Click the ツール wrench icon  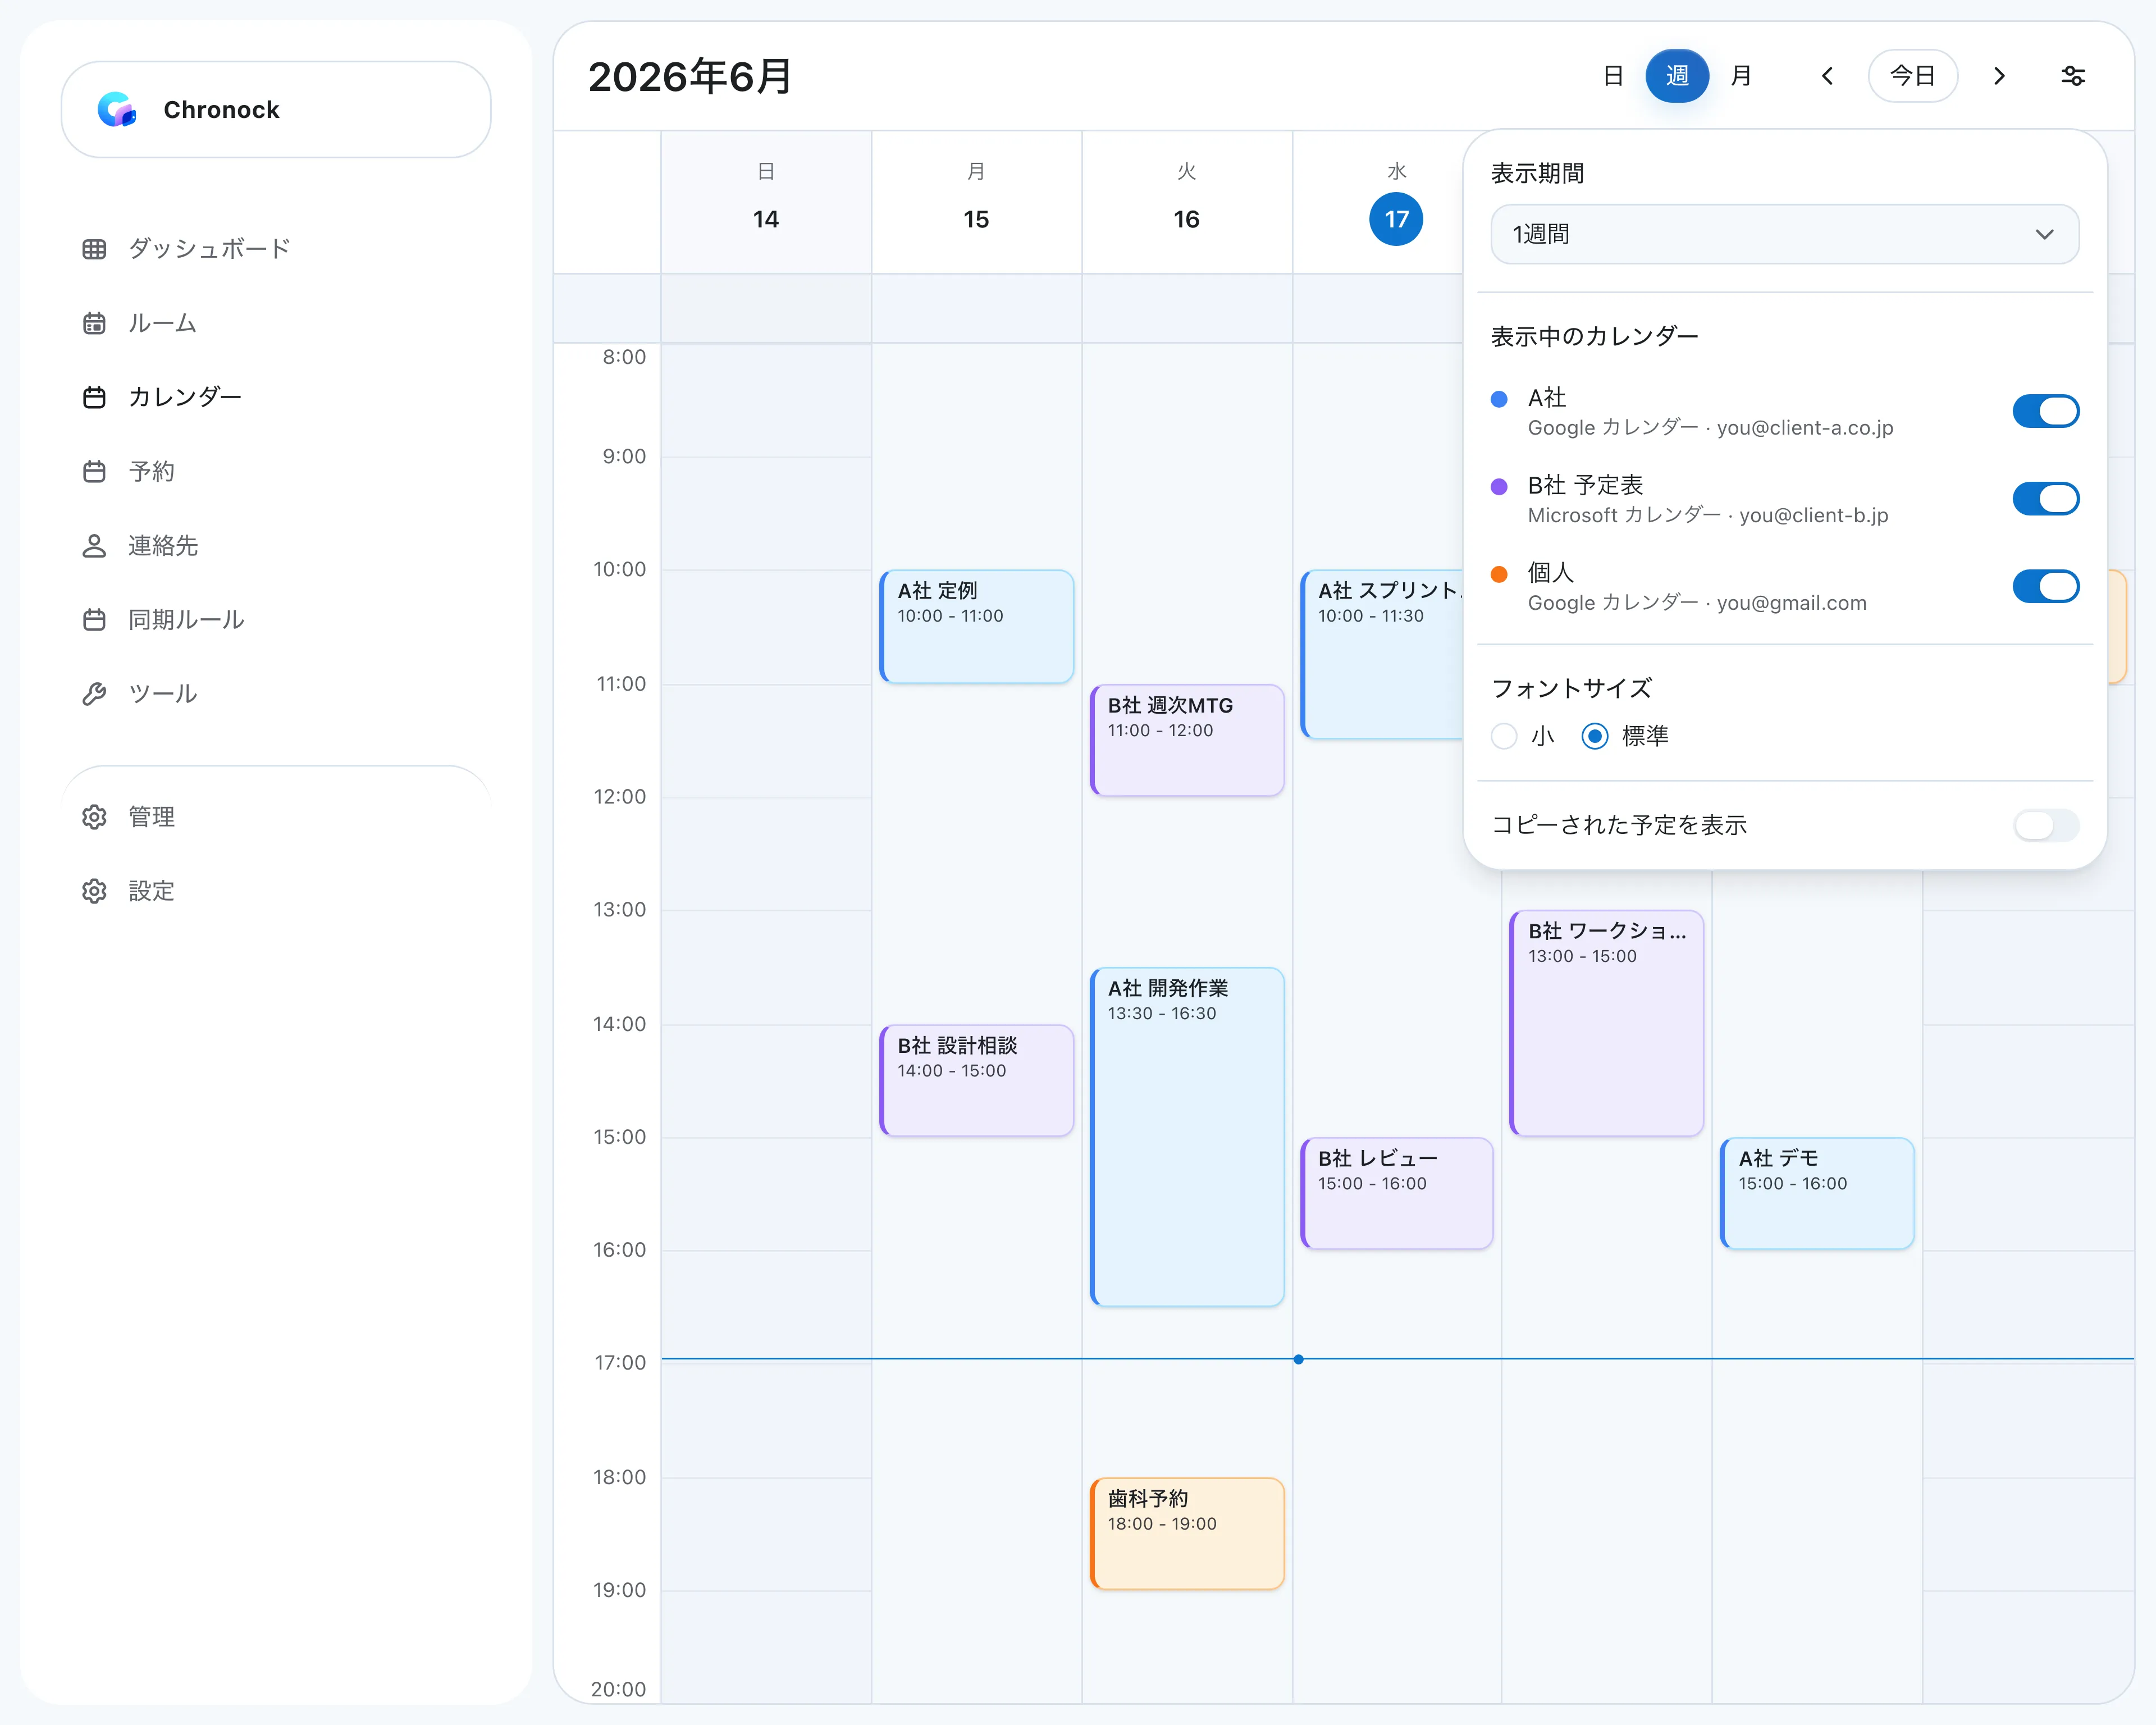point(94,694)
